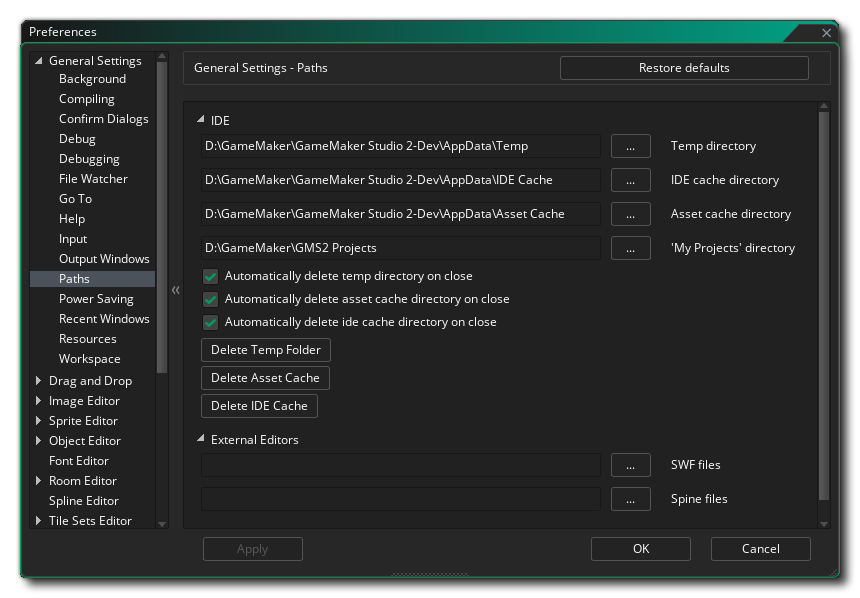Expand the Image Editor node
Viewport: 860px width, 598px height.
pyautogui.click(x=38, y=401)
